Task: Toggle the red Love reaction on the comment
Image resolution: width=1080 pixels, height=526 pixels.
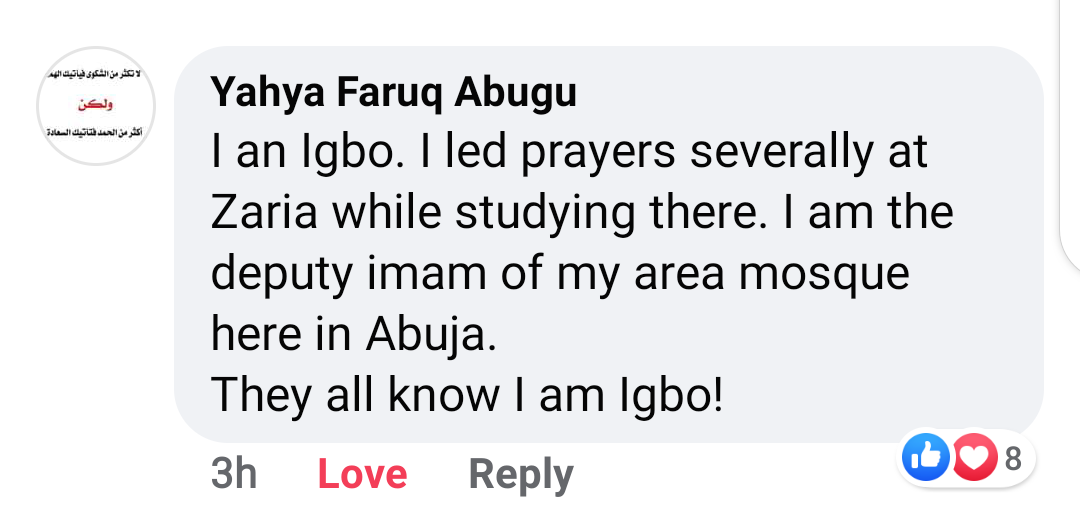Action: coord(362,474)
